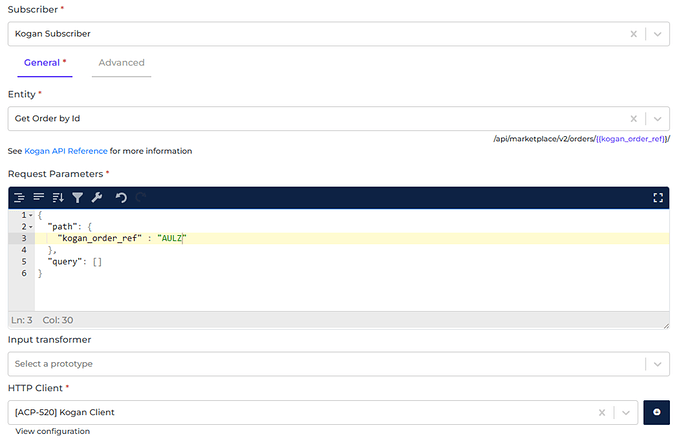Viewport: 690px width, 443px height.
Task: Collapse the fold arrow on line 1
Action: 31,216
